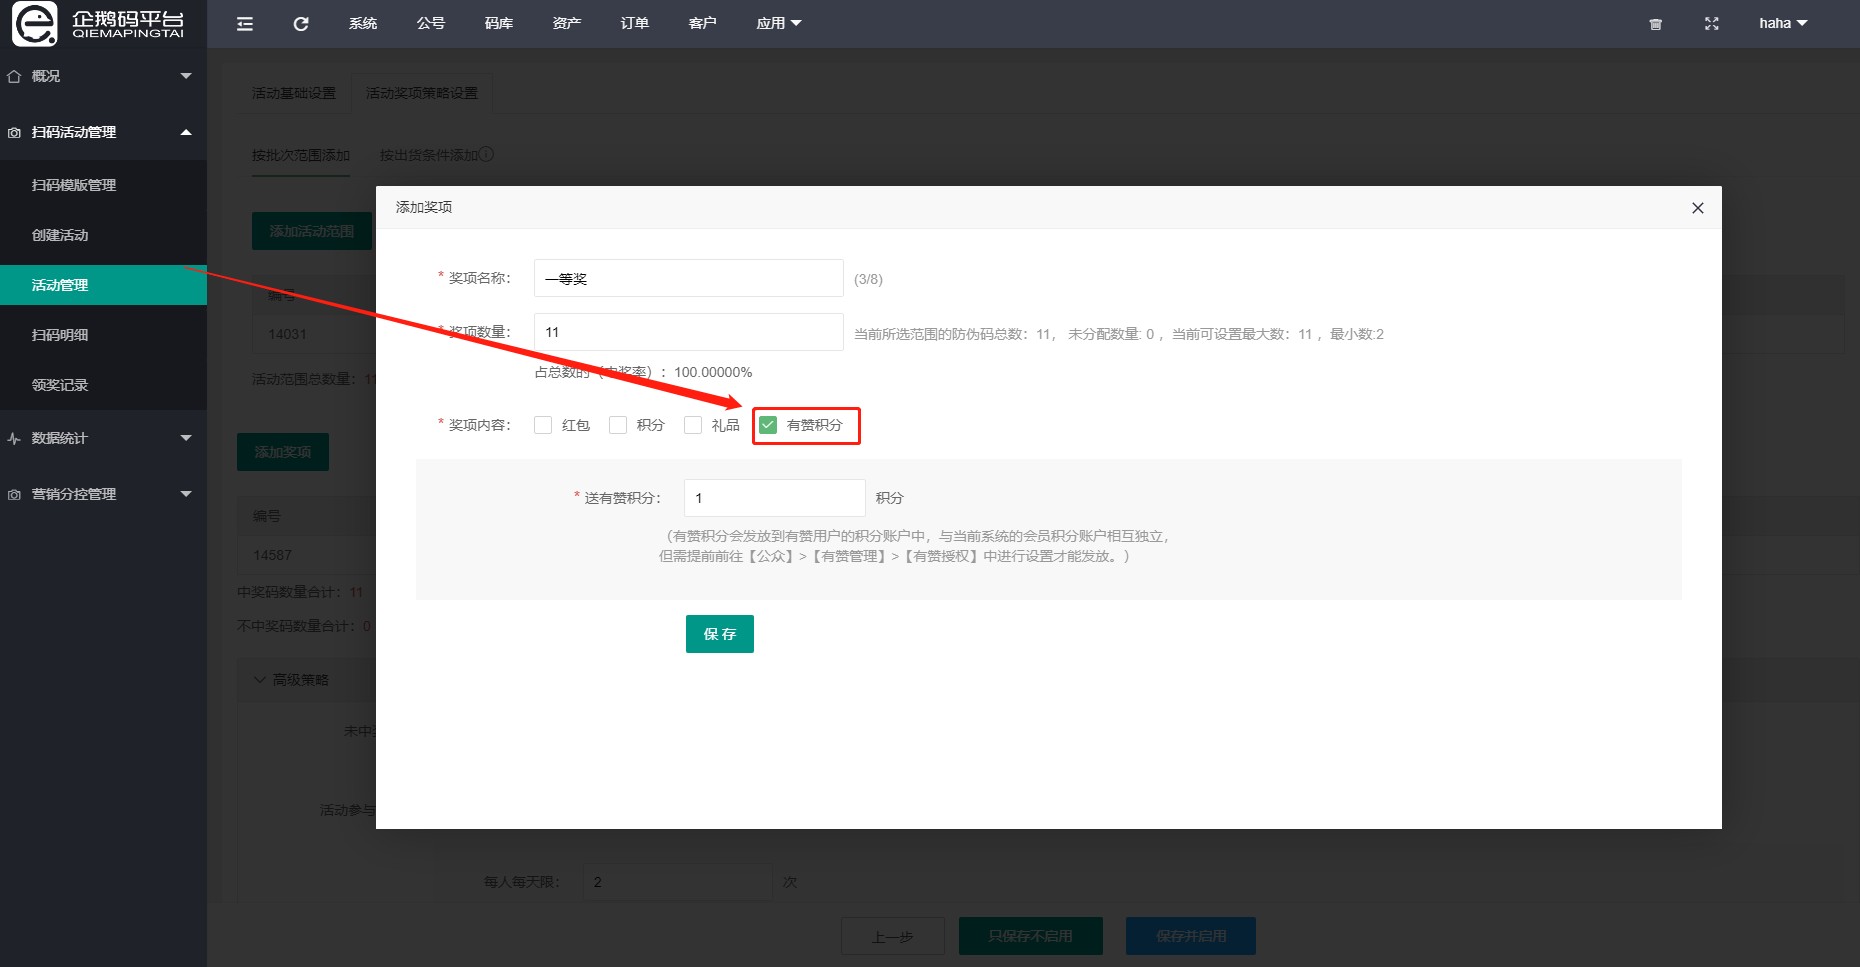The width and height of the screenshot is (1860, 967).
Task: Click the 送有赞积分 input field
Action: pos(775,498)
